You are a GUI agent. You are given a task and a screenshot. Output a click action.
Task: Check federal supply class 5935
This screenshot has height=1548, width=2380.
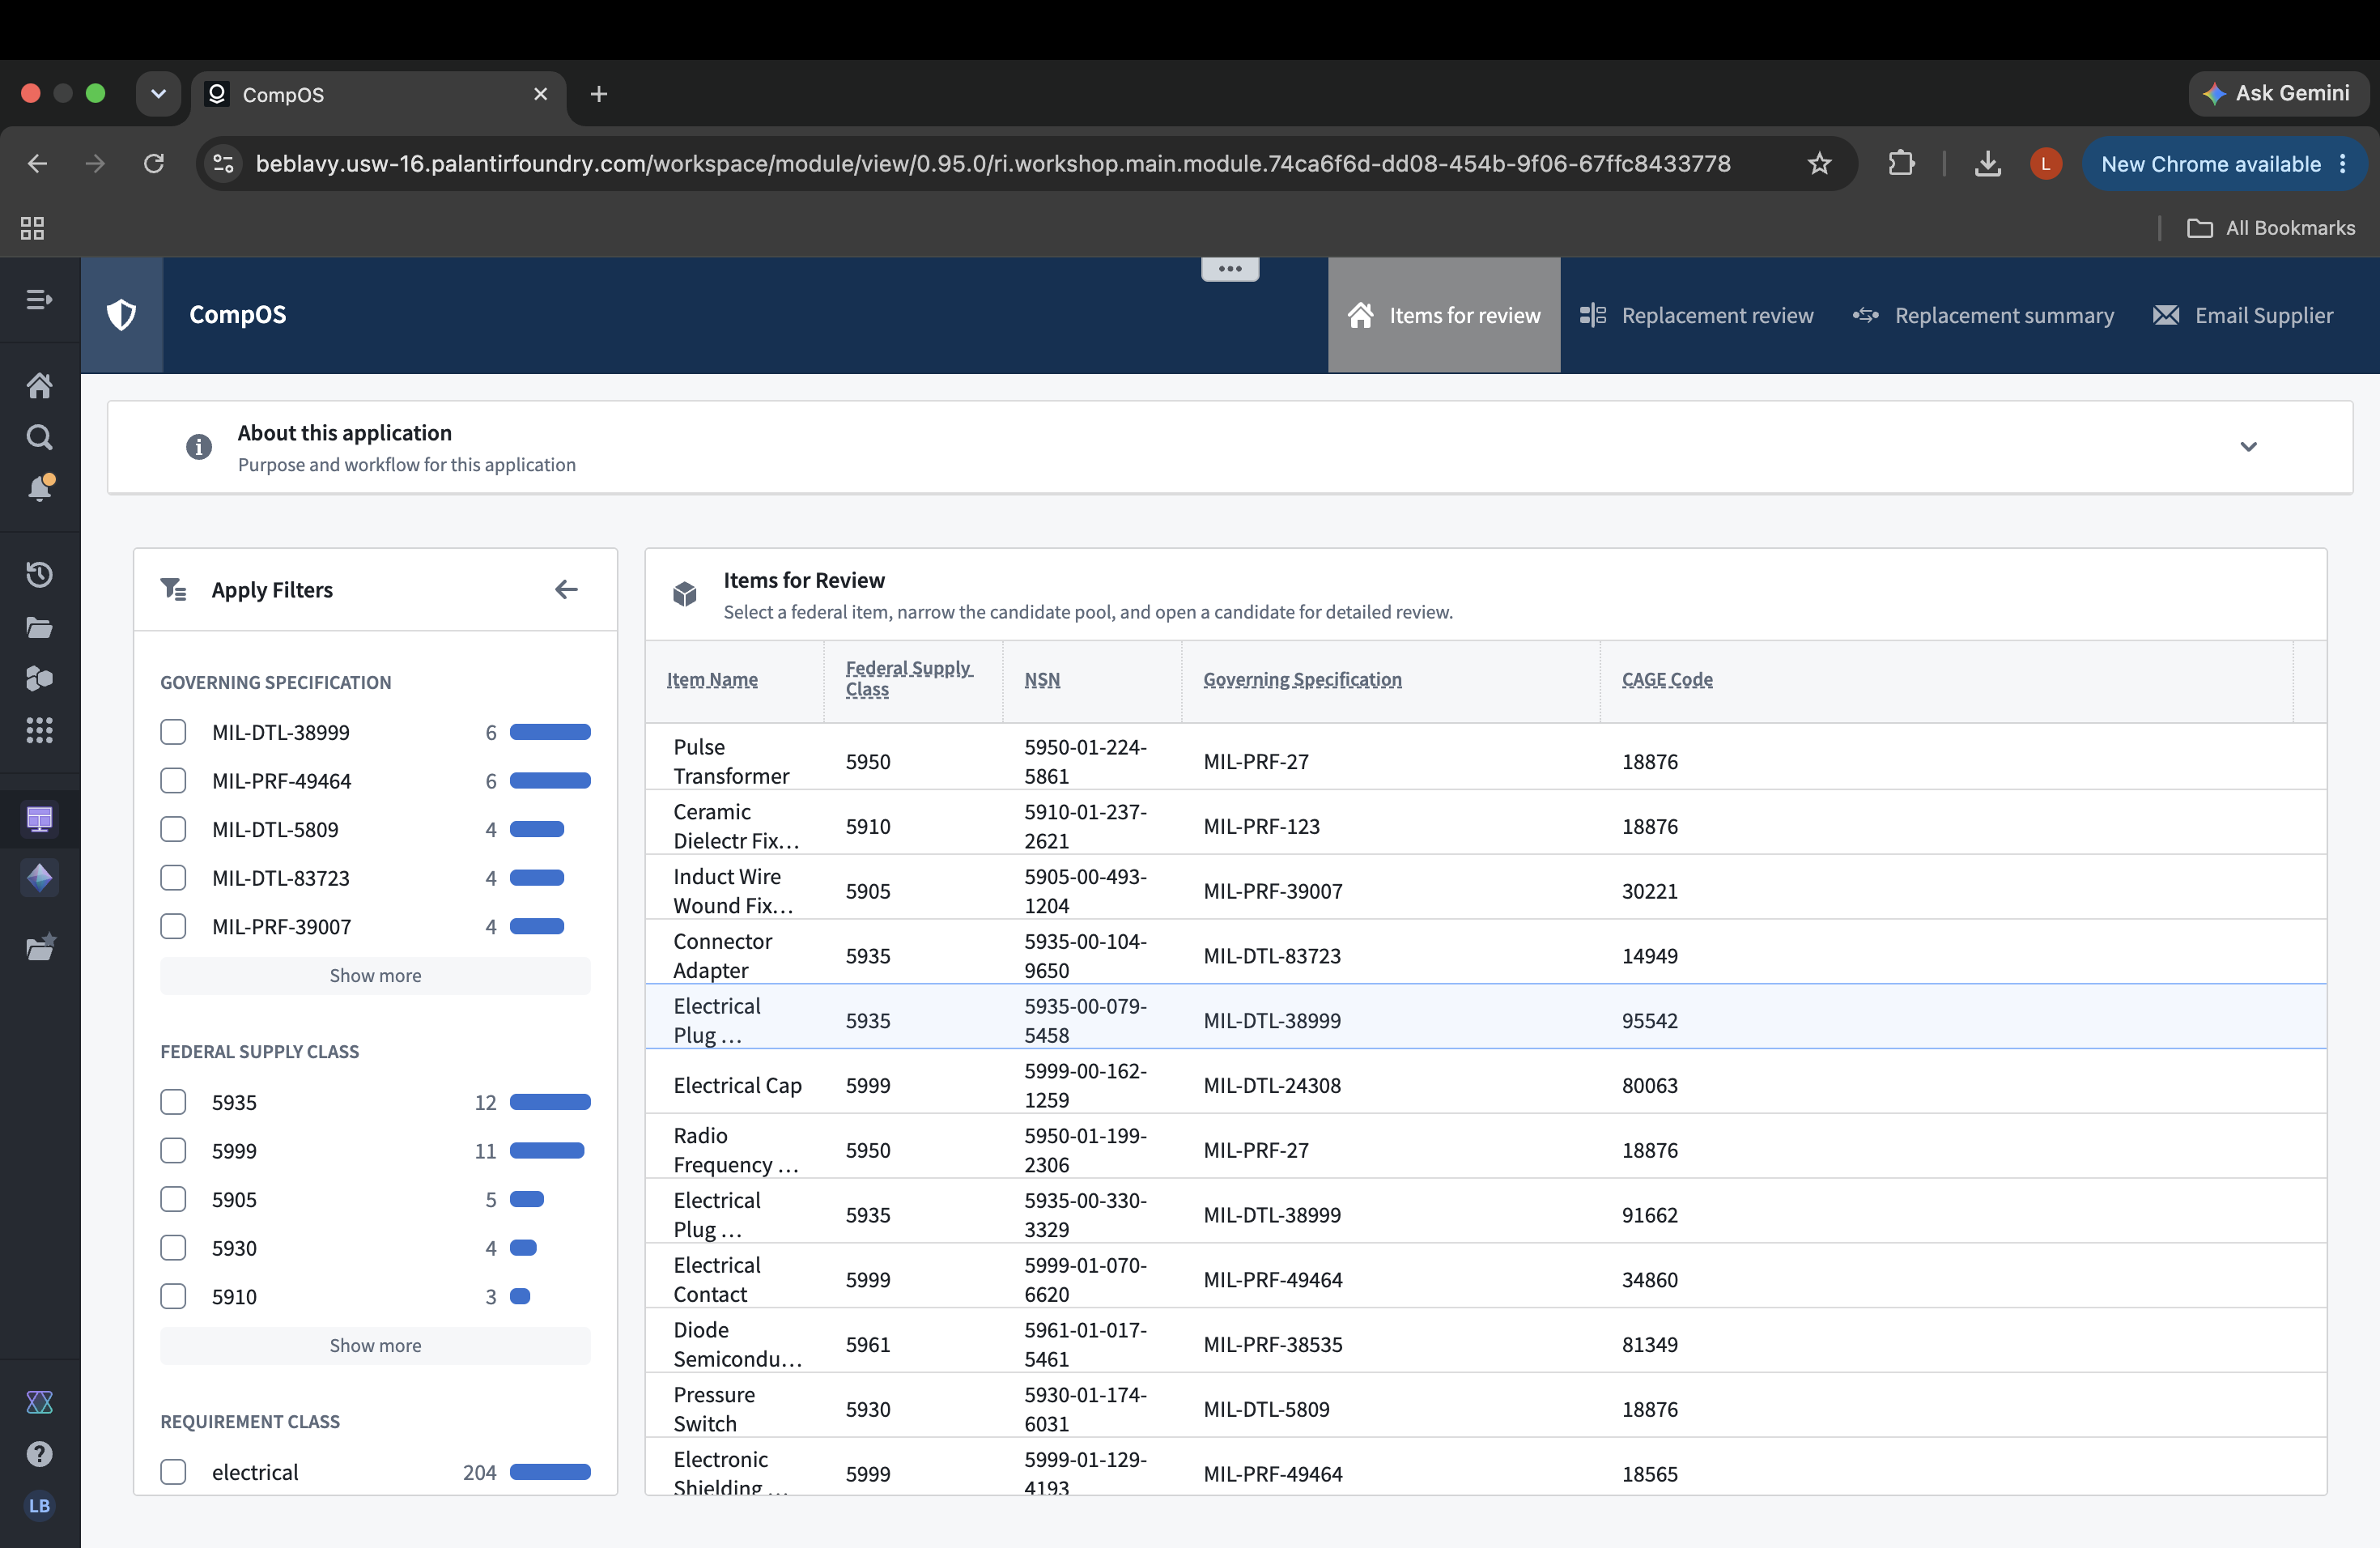click(173, 1102)
